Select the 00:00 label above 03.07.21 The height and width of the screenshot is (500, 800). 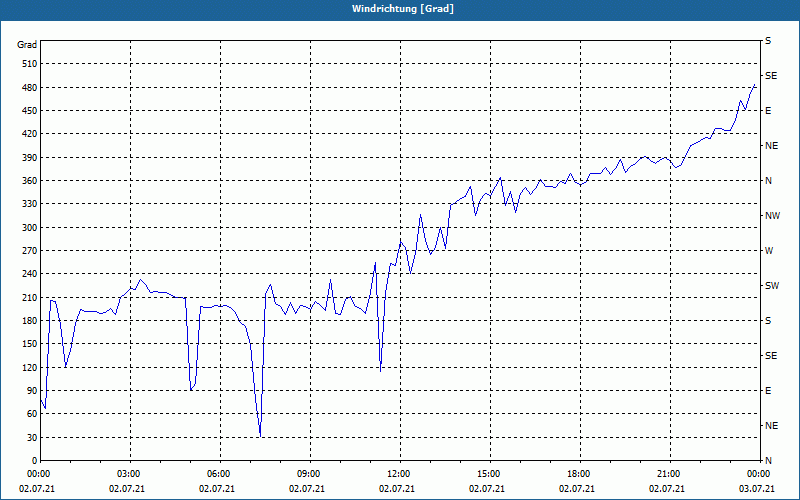click(x=759, y=474)
